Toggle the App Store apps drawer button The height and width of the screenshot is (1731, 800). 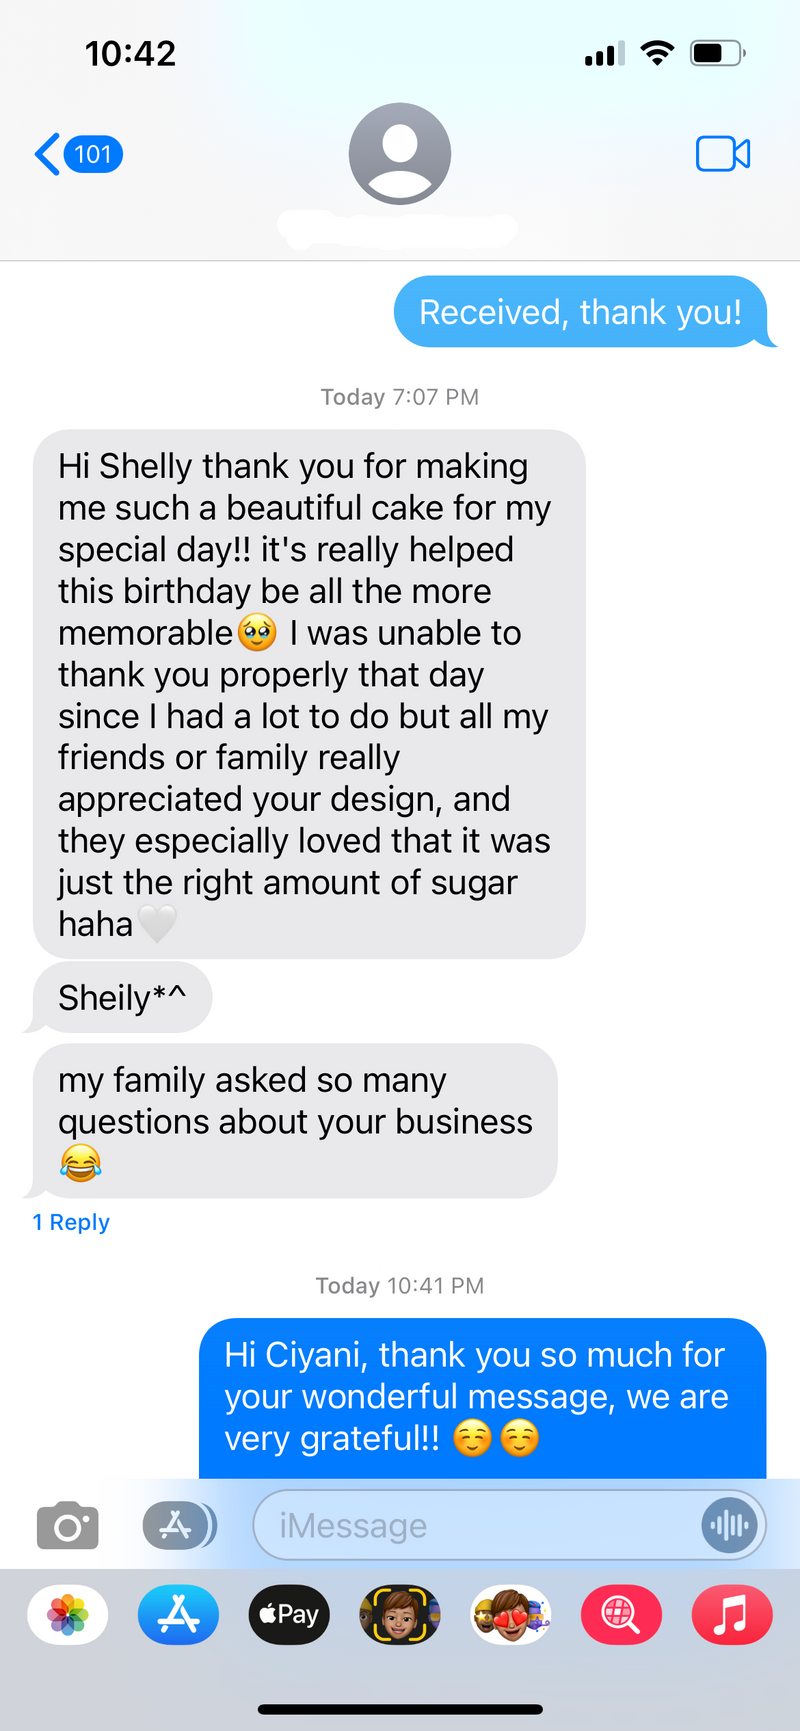point(178,1526)
